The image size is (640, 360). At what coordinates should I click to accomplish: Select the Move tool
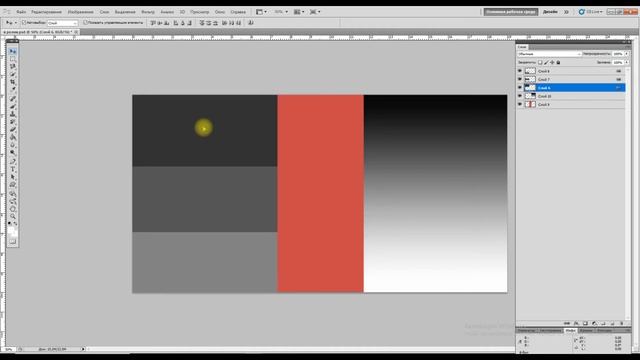[13, 51]
